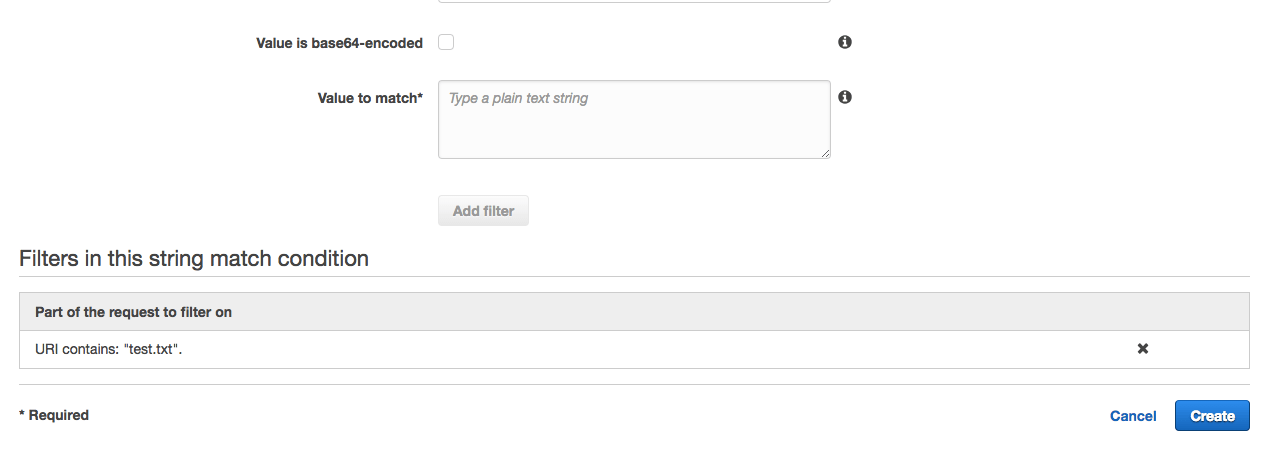This screenshot has height=450, width=1267.
Task: Click the info icon beside base64-encoded option
Action: tap(845, 42)
